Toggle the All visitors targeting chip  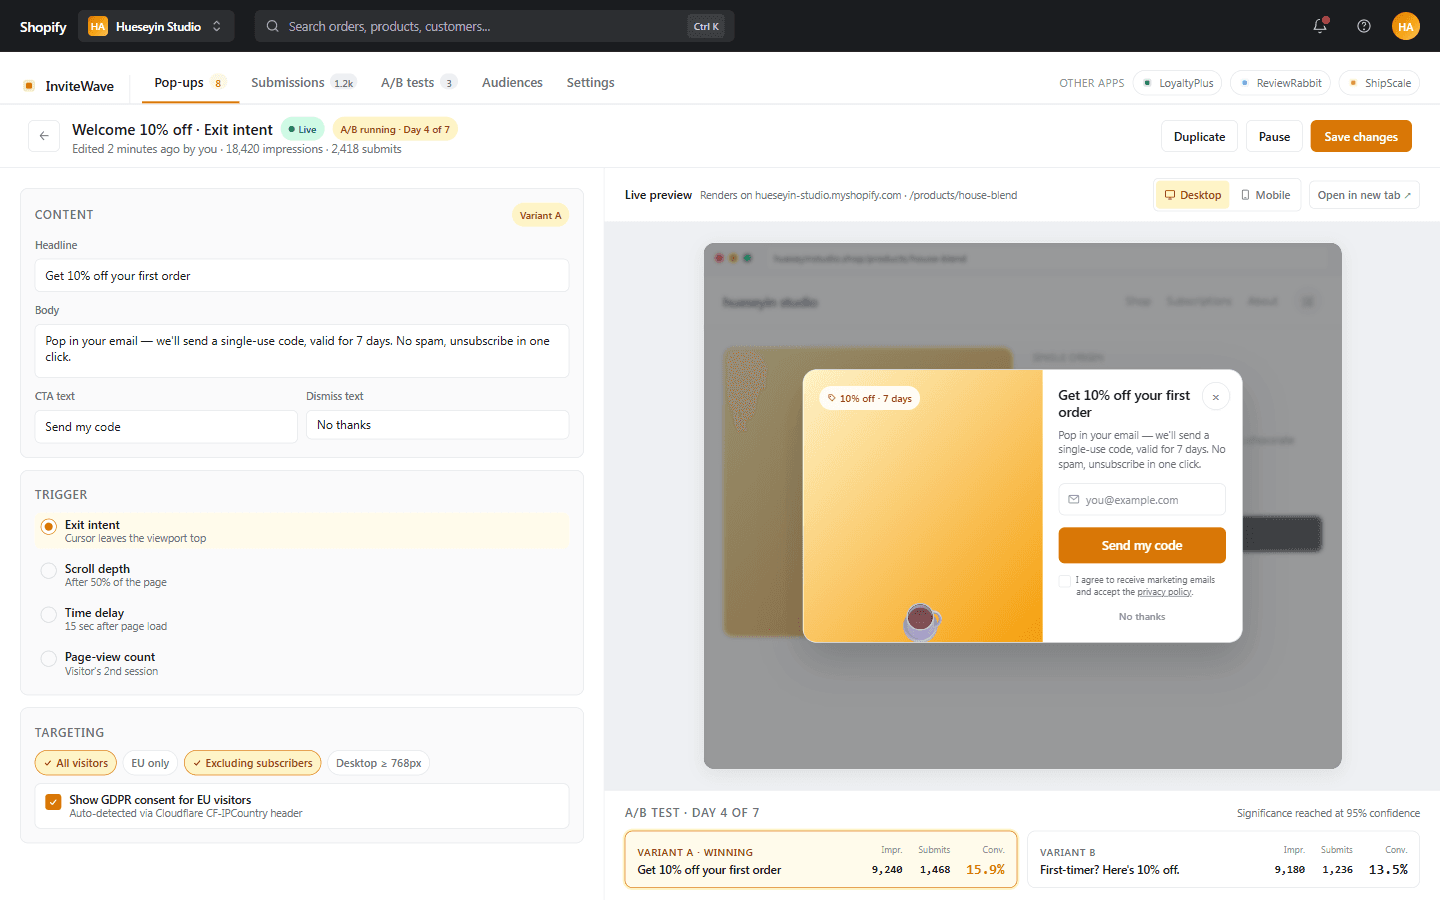pos(76,763)
